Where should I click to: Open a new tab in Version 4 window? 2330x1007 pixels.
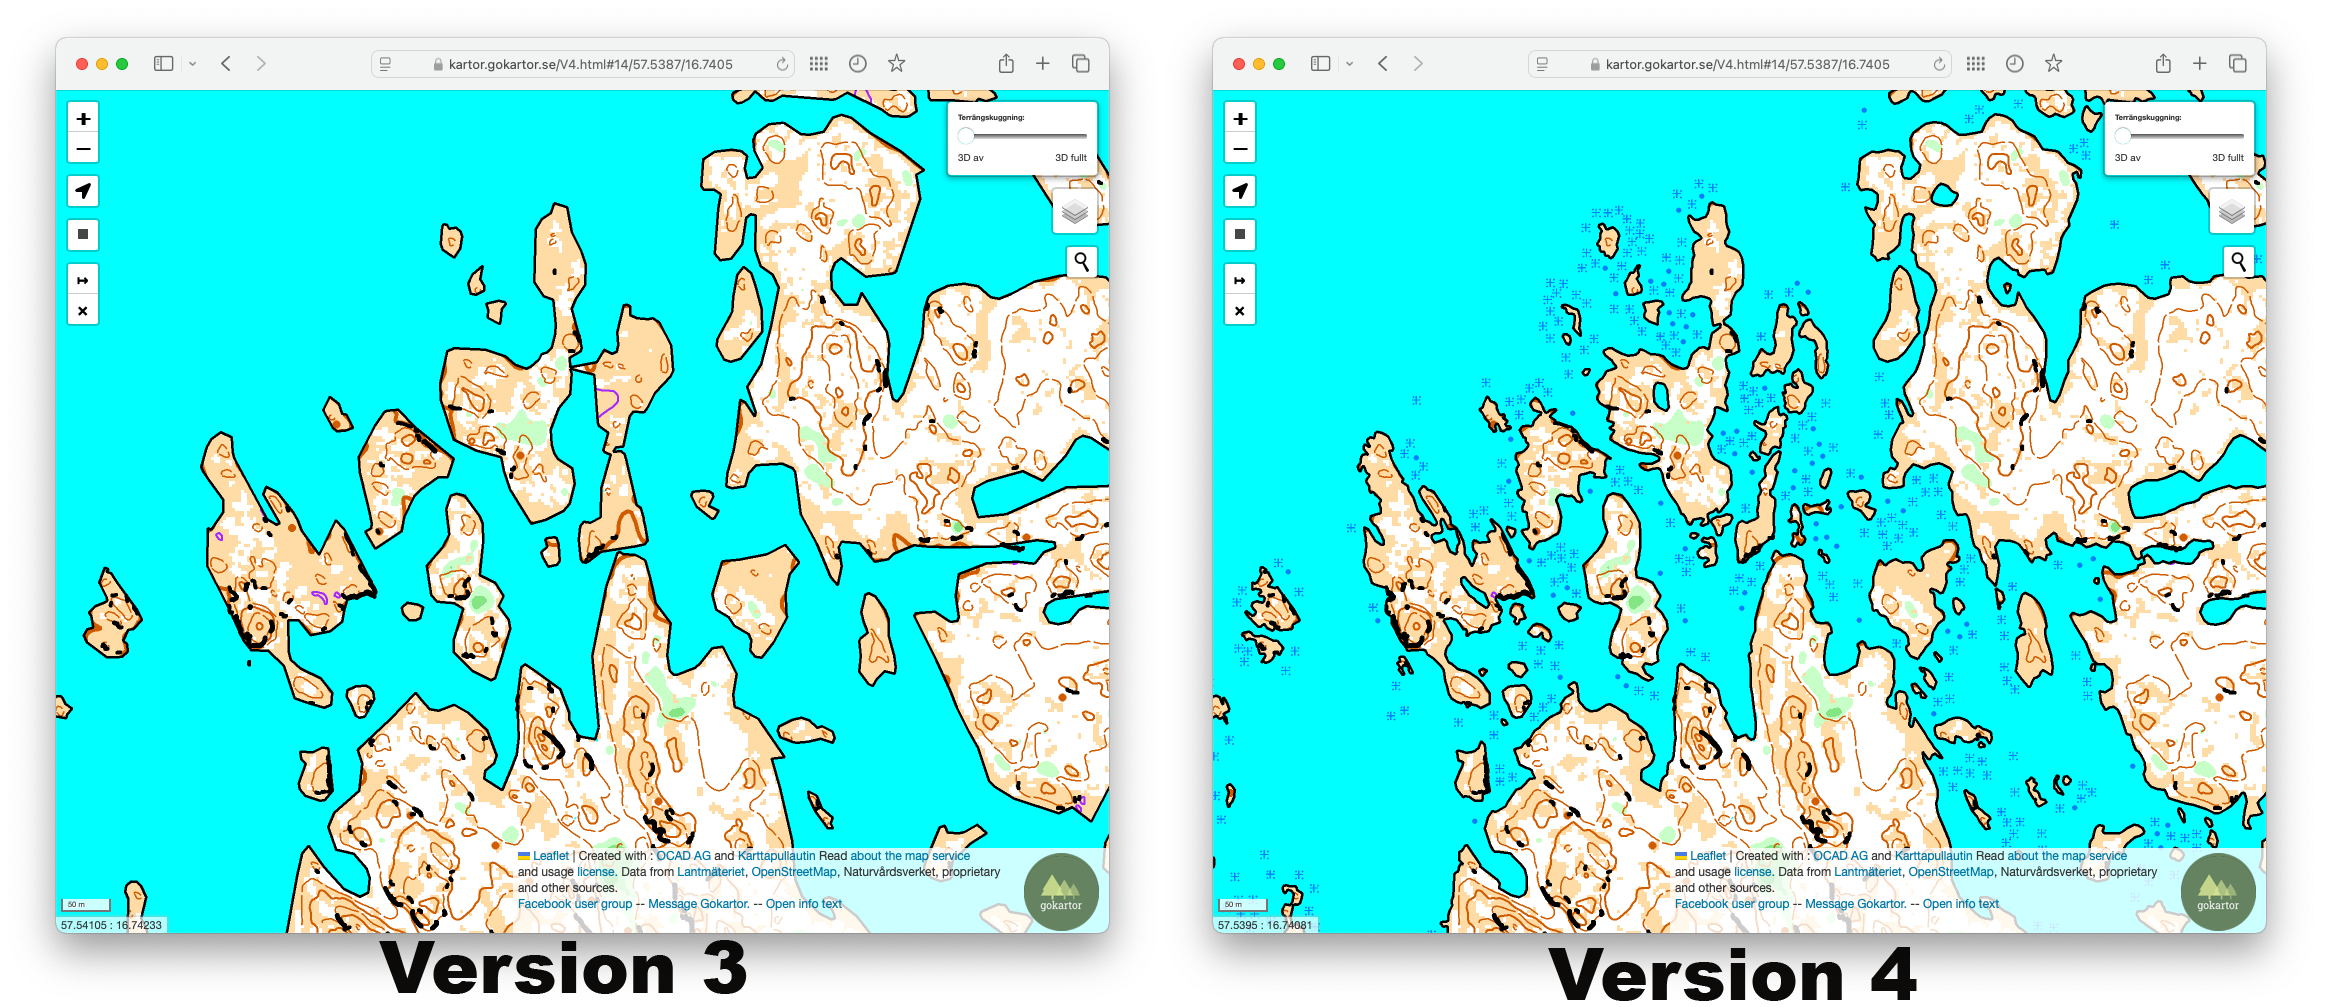pyautogui.click(x=2200, y=64)
